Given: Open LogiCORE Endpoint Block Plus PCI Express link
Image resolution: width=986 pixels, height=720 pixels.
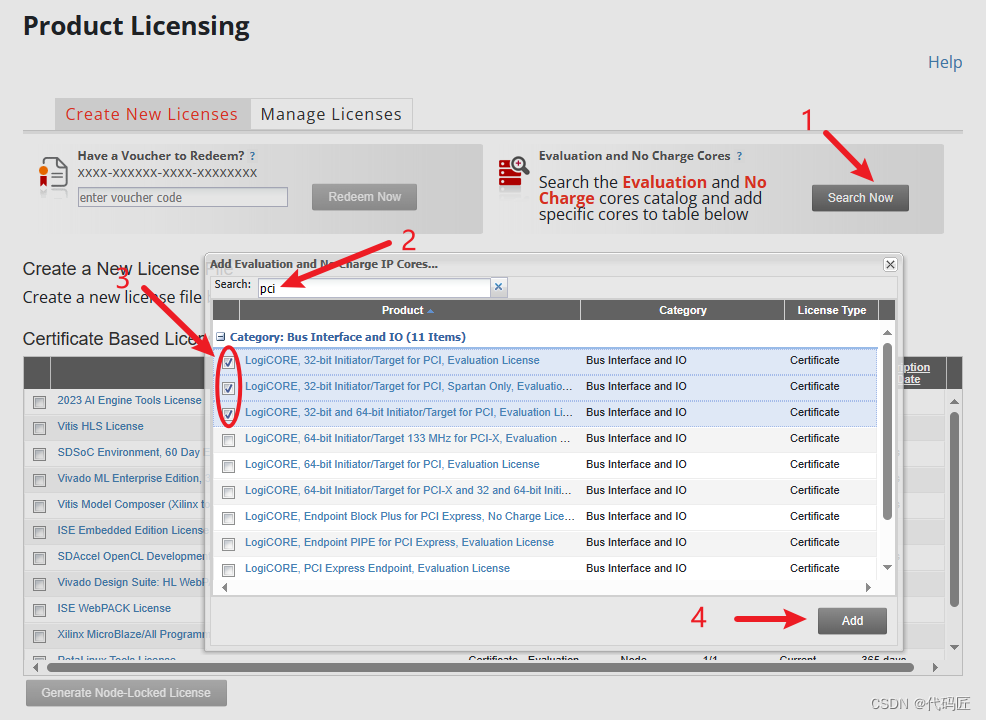Looking at the screenshot, I should point(409,516).
